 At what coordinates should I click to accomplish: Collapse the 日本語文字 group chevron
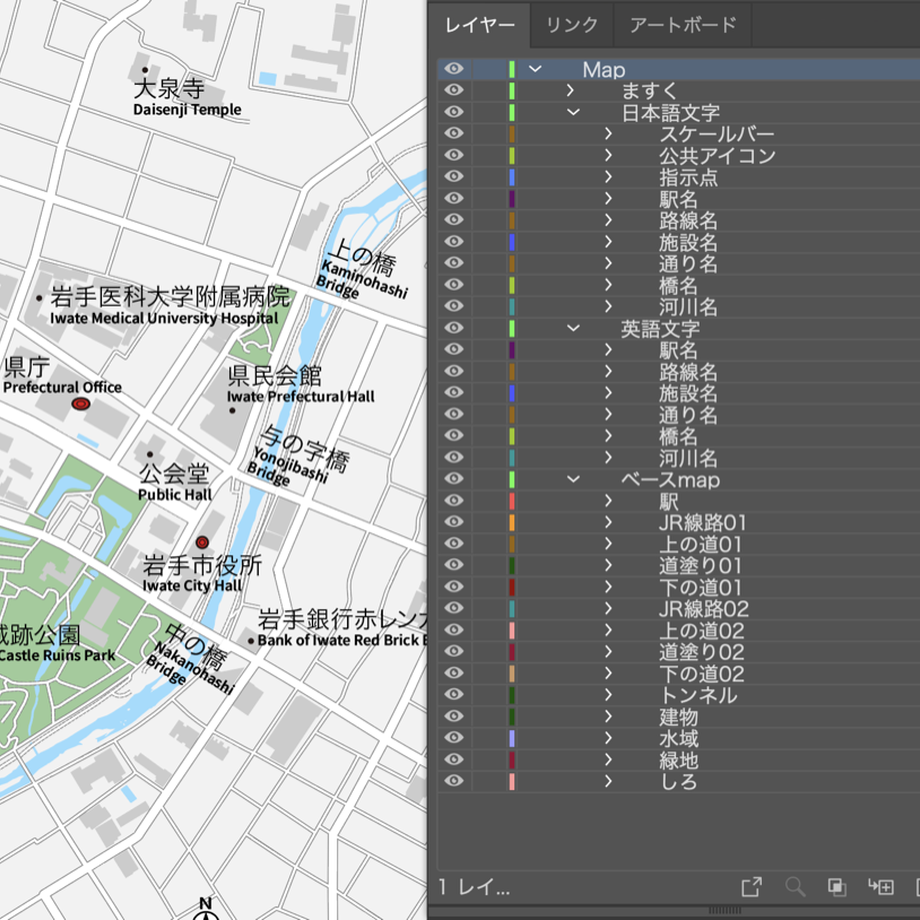click(573, 111)
